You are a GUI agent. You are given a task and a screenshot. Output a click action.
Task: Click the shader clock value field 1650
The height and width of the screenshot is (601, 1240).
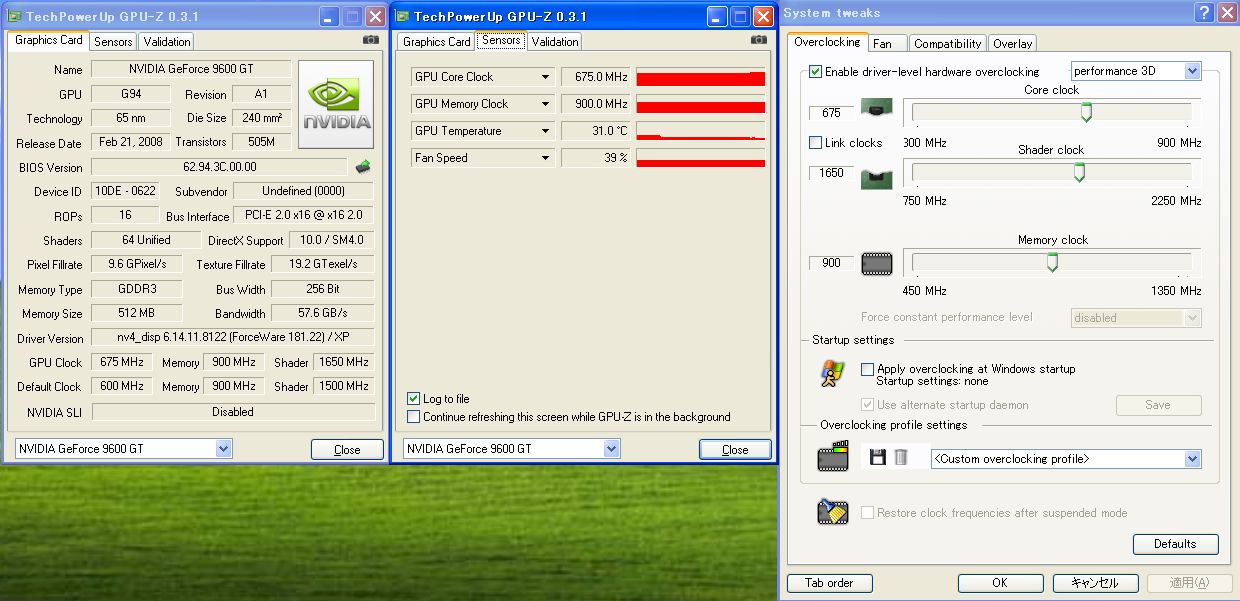click(x=831, y=173)
